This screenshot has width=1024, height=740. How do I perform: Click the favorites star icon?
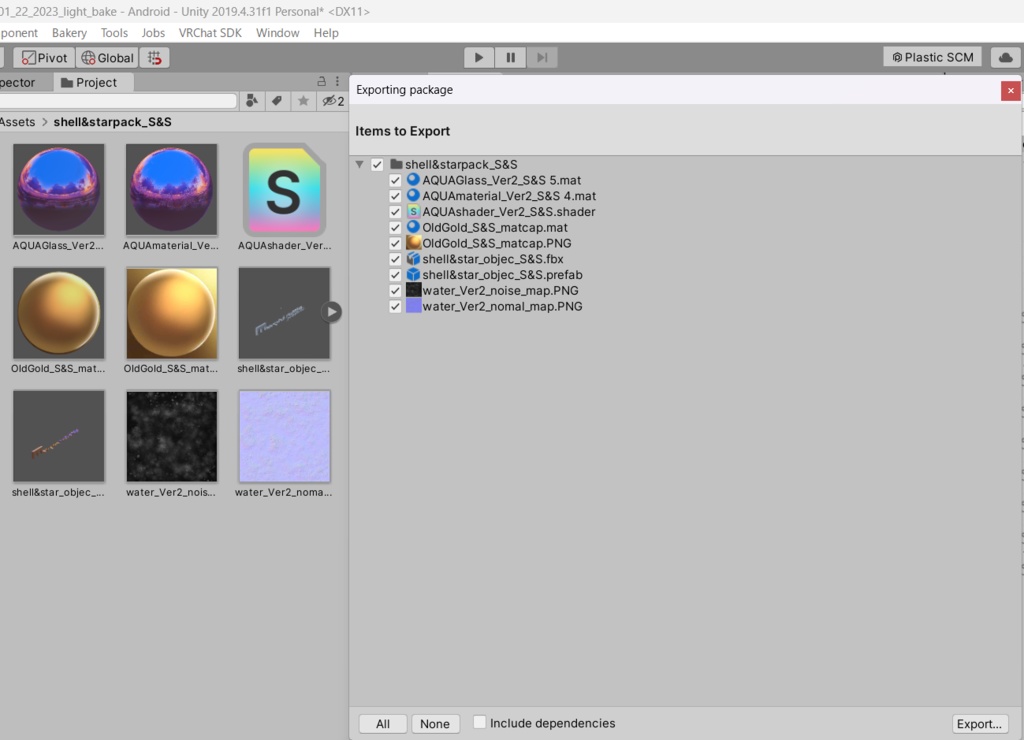tap(303, 101)
